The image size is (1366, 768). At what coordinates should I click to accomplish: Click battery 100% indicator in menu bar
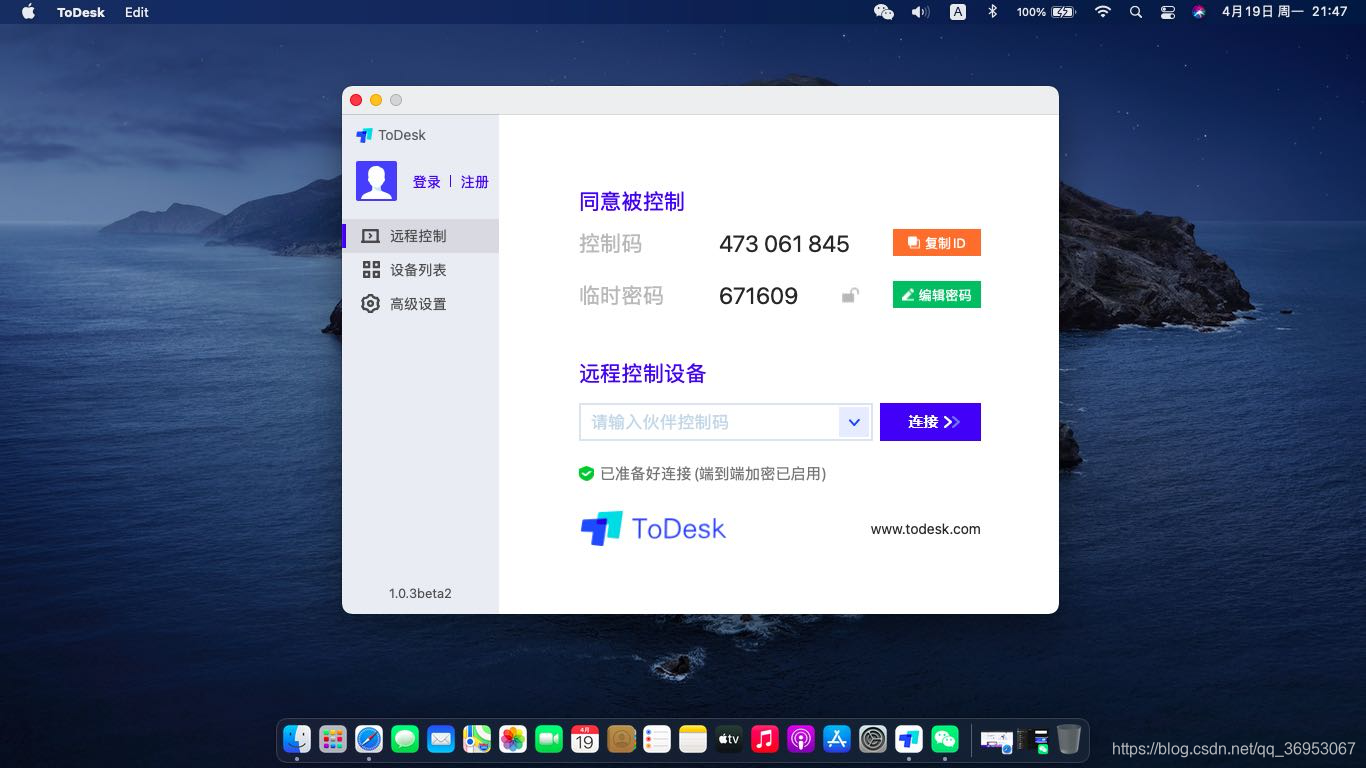[x=1046, y=12]
